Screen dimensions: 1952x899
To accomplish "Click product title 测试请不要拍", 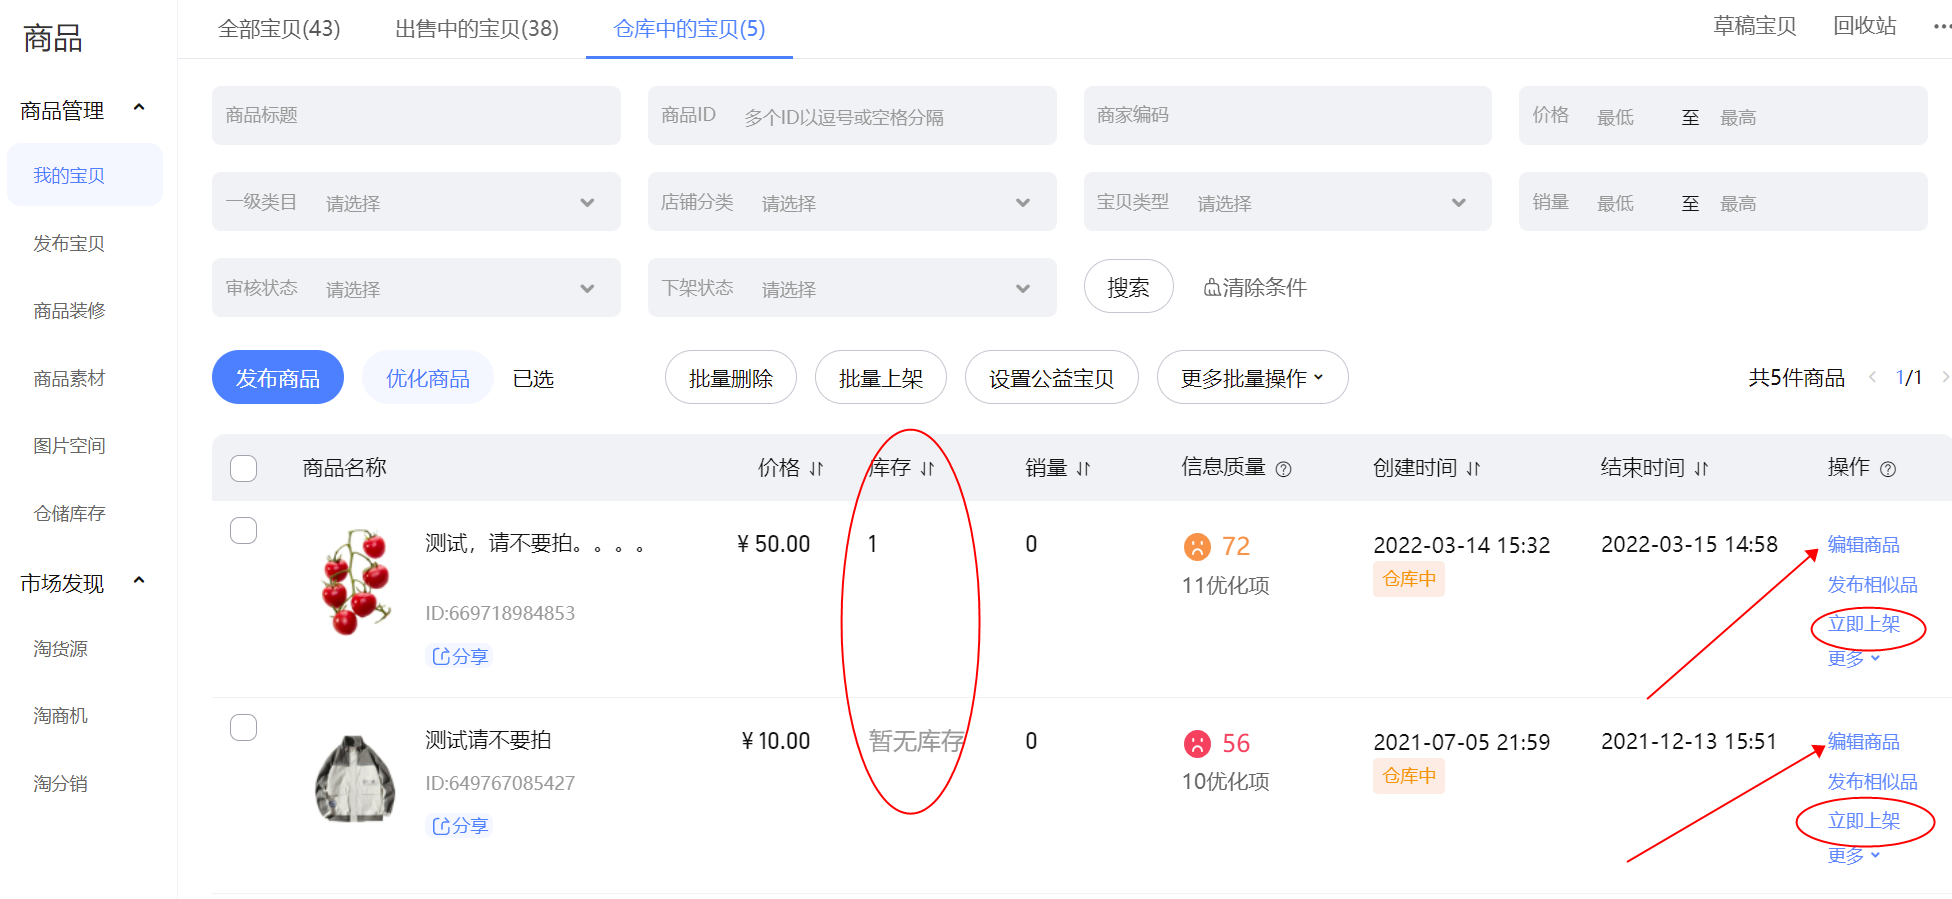I will coord(488,740).
